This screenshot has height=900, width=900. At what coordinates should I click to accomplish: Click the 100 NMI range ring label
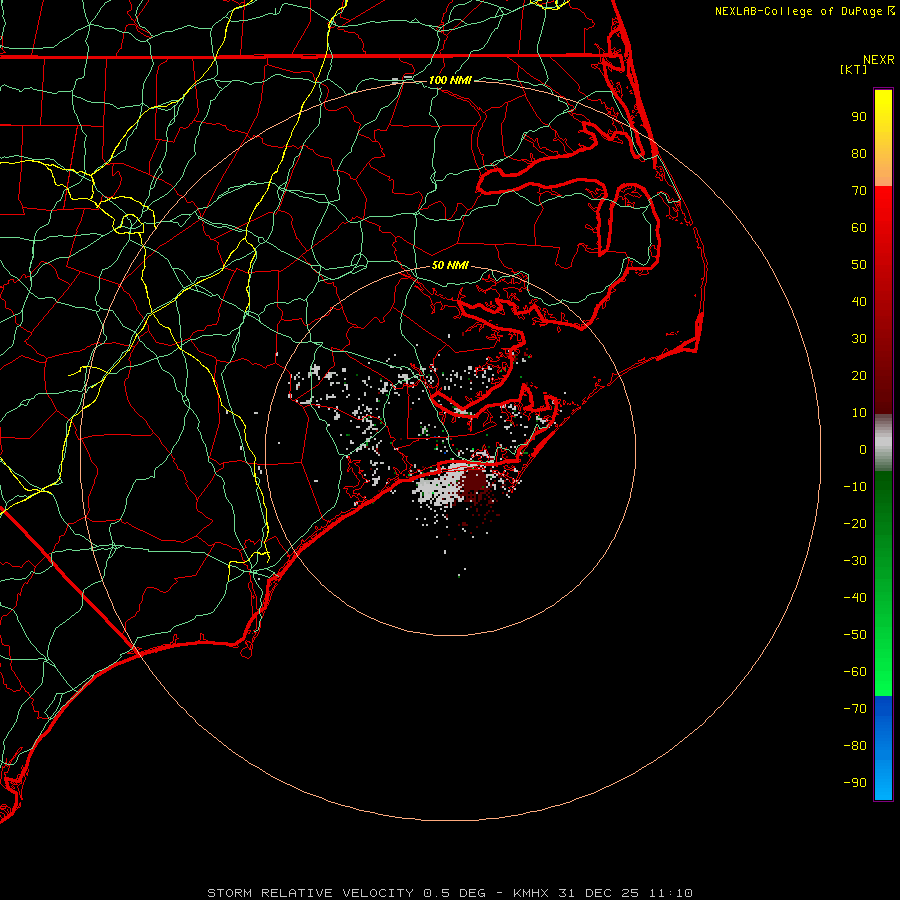coord(450,80)
